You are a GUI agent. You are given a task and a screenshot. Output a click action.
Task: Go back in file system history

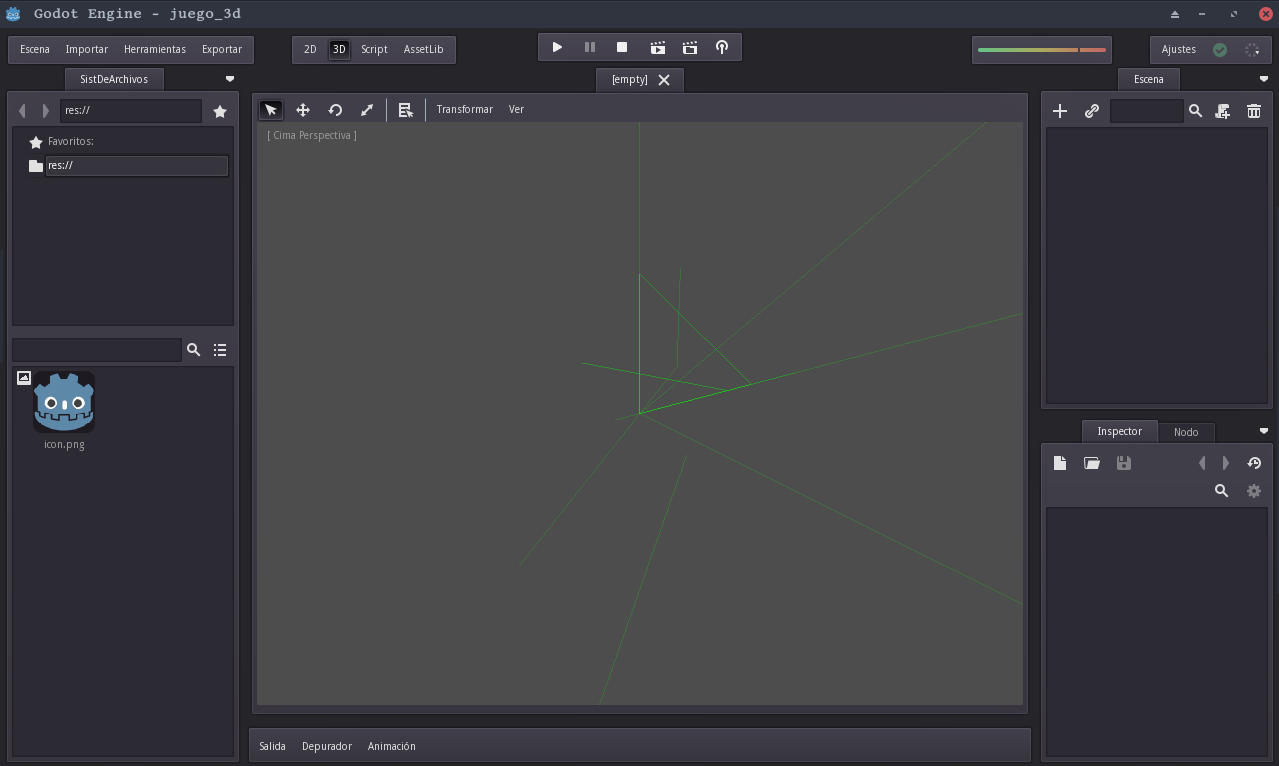[x=23, y=111]
